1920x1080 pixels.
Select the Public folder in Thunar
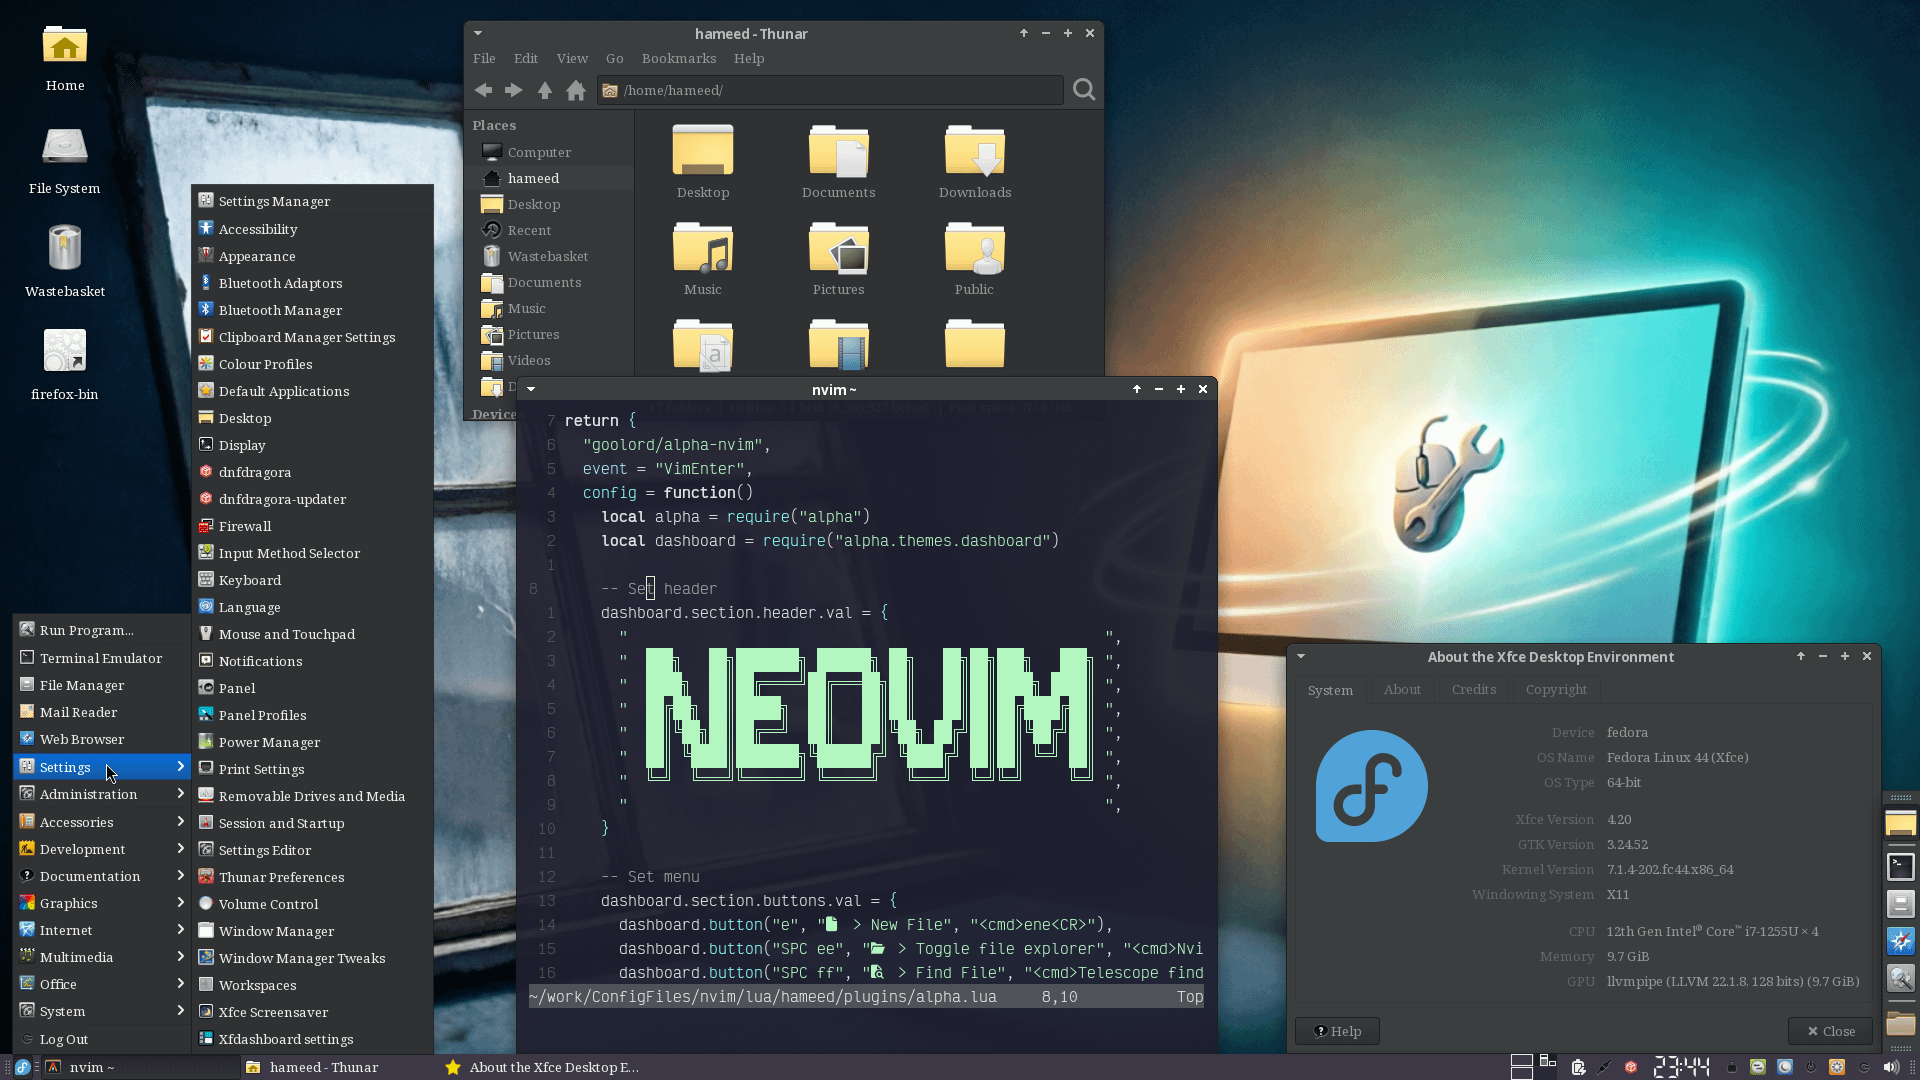(975, 259)
